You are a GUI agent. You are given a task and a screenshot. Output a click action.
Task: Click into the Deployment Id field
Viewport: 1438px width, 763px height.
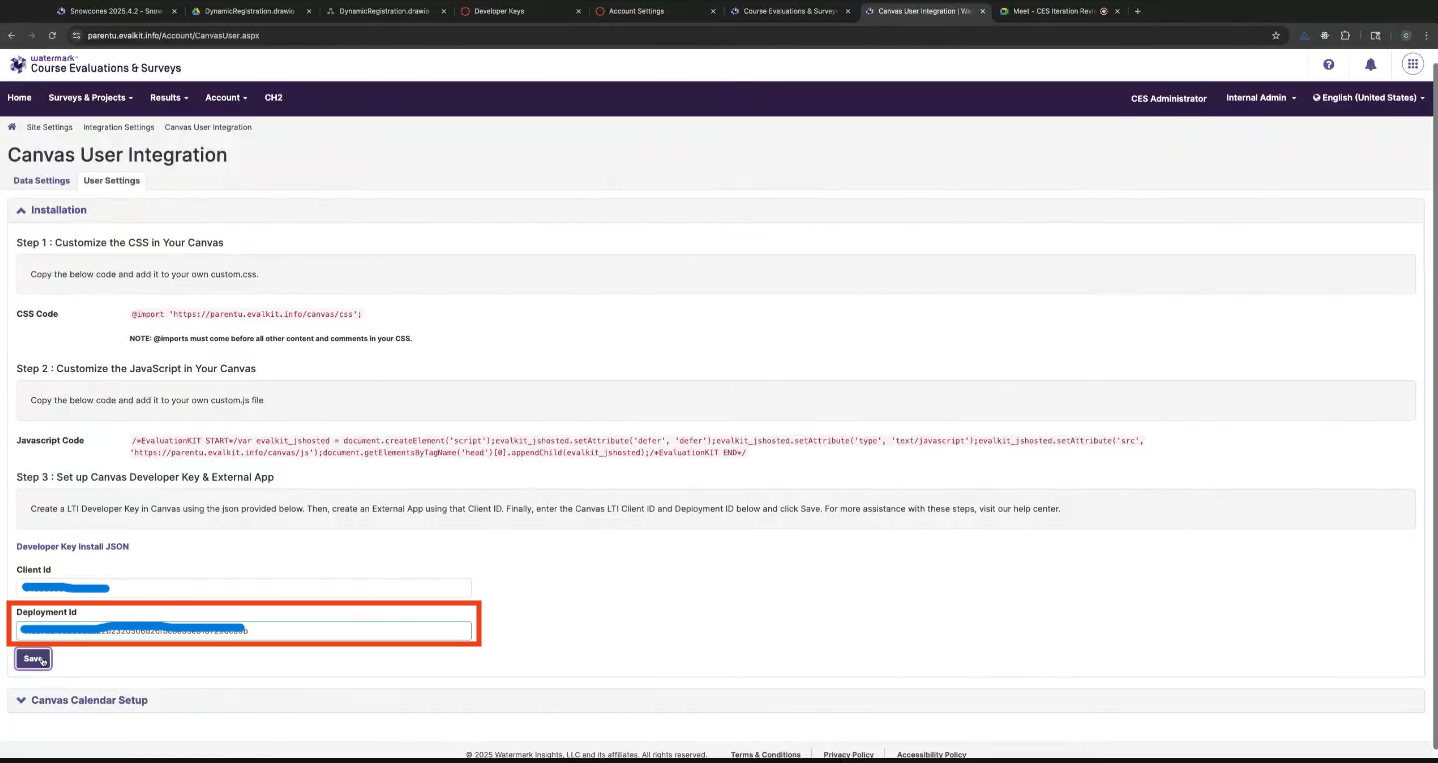click(x=244, y=631)
